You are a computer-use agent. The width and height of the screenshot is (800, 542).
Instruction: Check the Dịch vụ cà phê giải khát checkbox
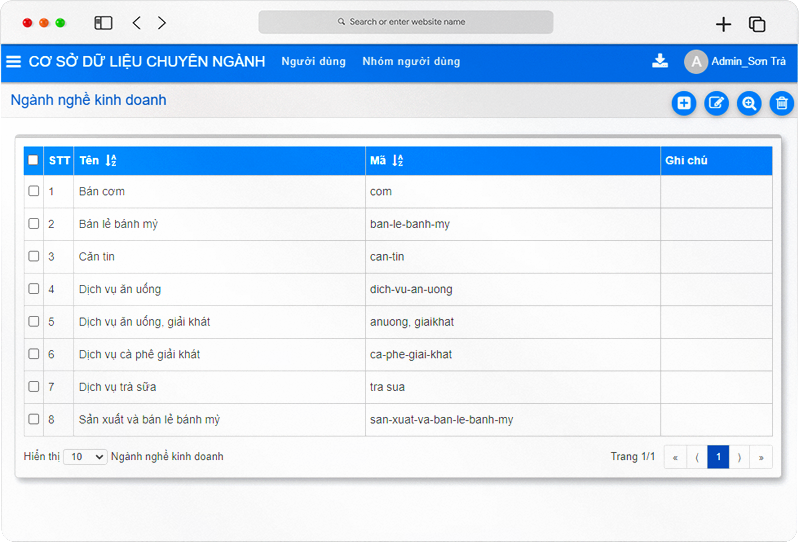click(34, 354)
